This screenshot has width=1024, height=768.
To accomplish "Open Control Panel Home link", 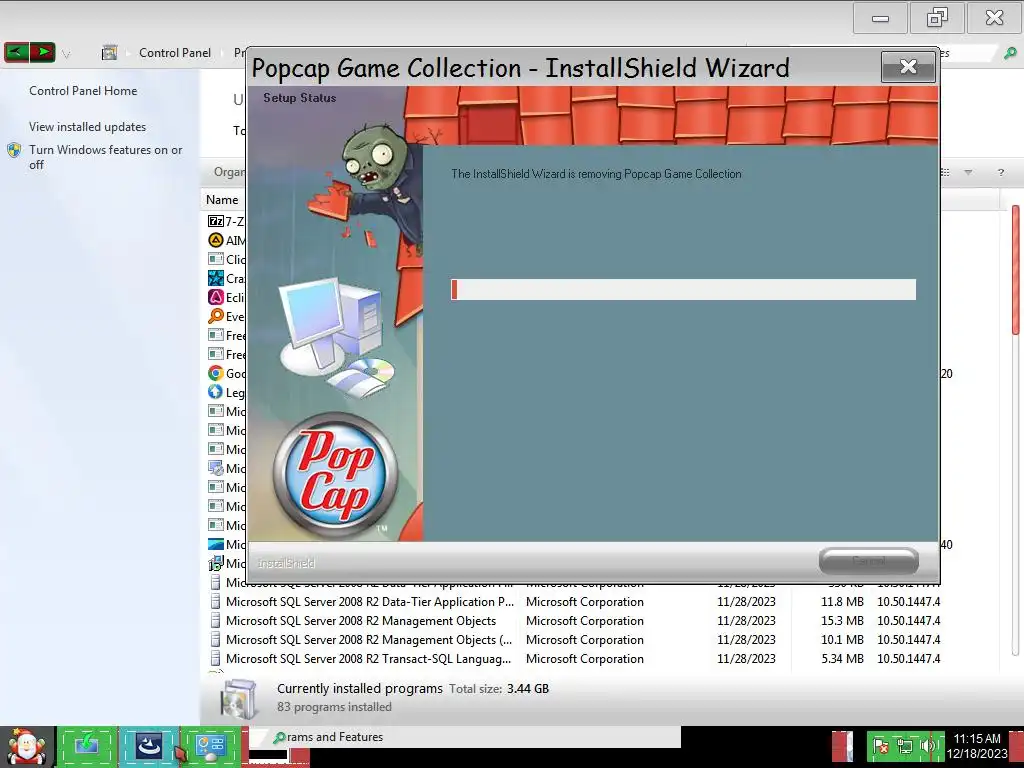I will (x=83, y=91).
